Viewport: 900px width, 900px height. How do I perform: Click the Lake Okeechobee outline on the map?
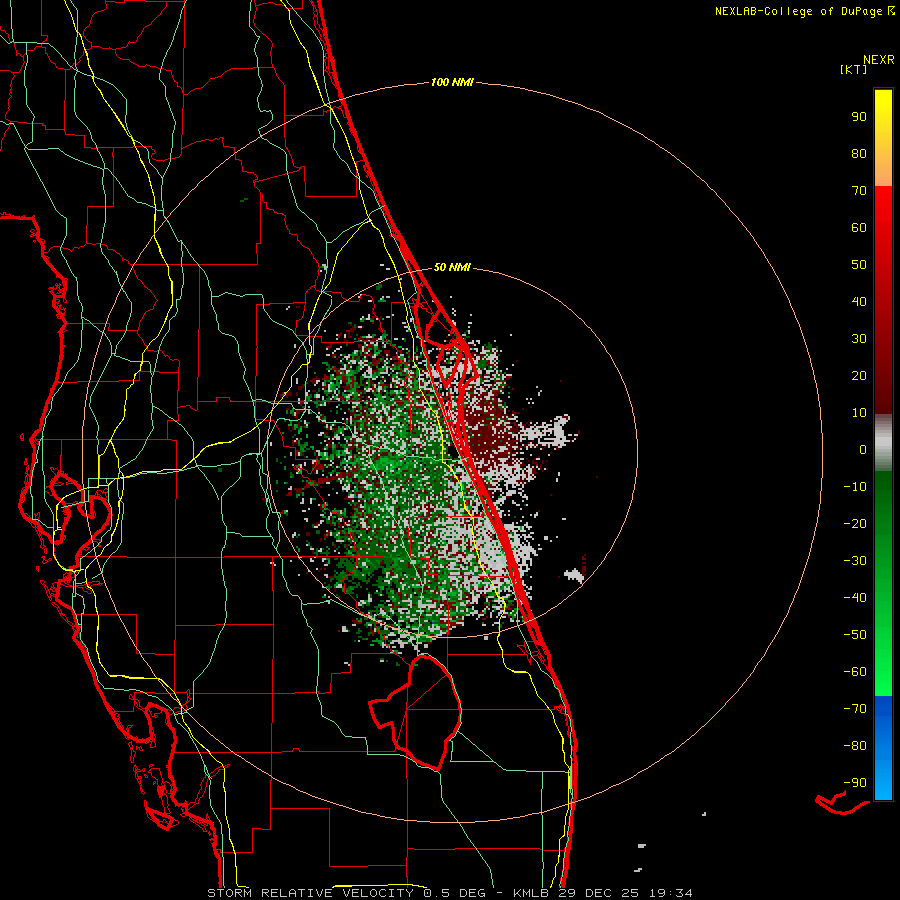(417, 712)
